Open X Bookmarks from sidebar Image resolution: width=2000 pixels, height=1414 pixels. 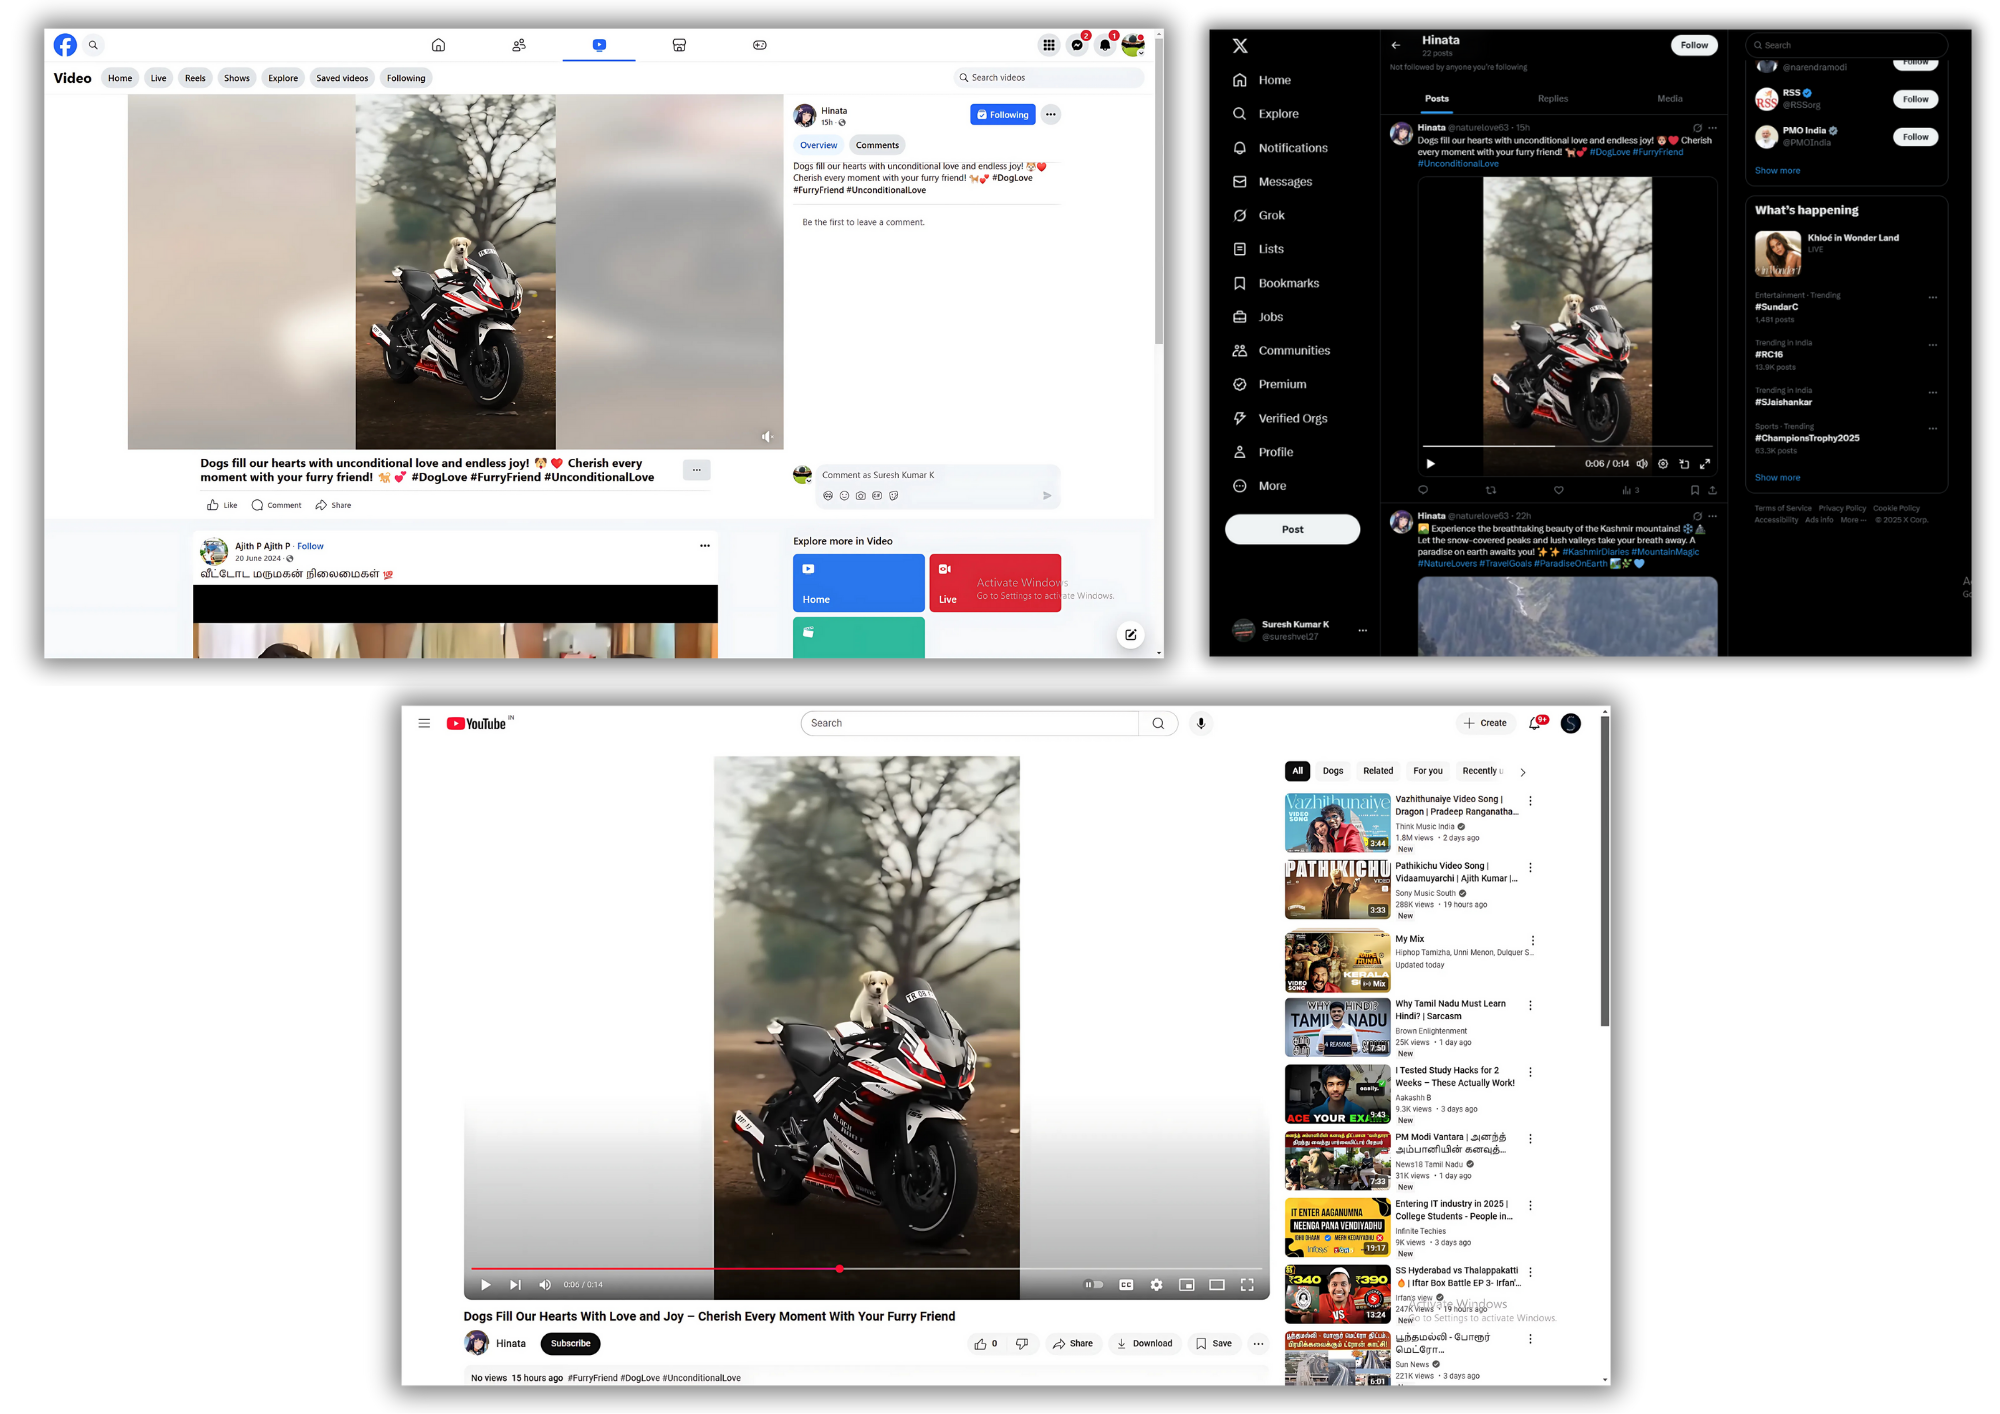[x=1288, y=283]
